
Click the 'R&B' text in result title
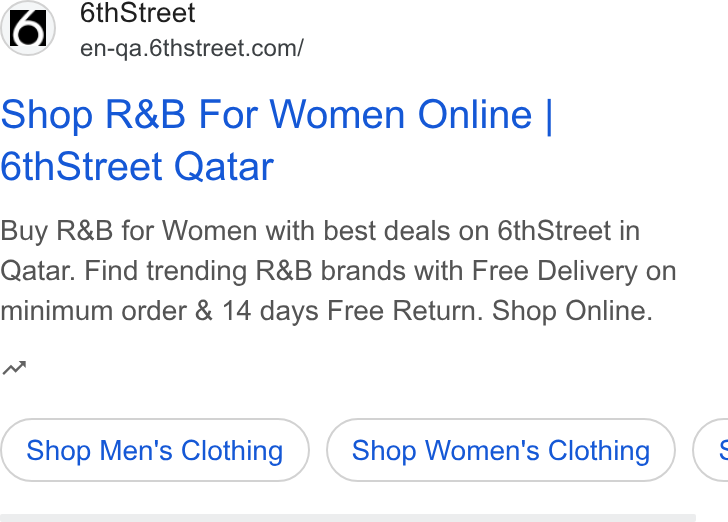point(145,115)
